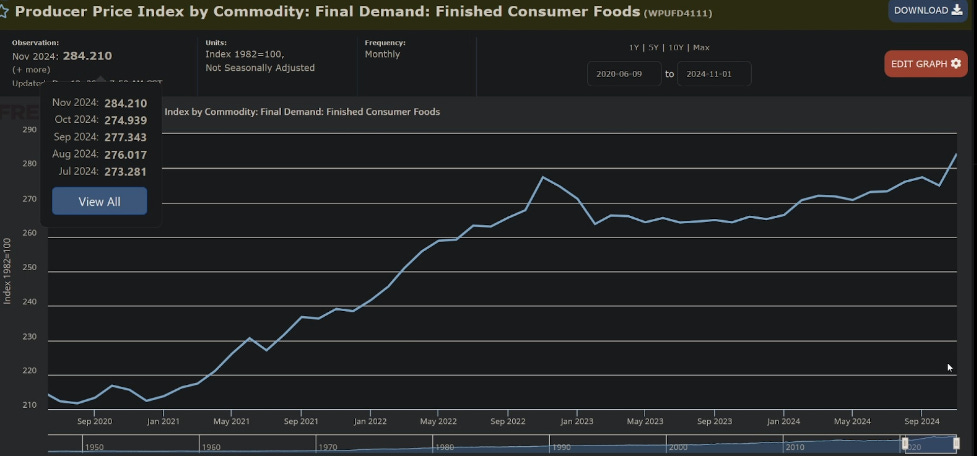This screenshot has width=977, height=456.
Task: Select the Max date range
Action: pyautogui.click(x=701, y=47)
